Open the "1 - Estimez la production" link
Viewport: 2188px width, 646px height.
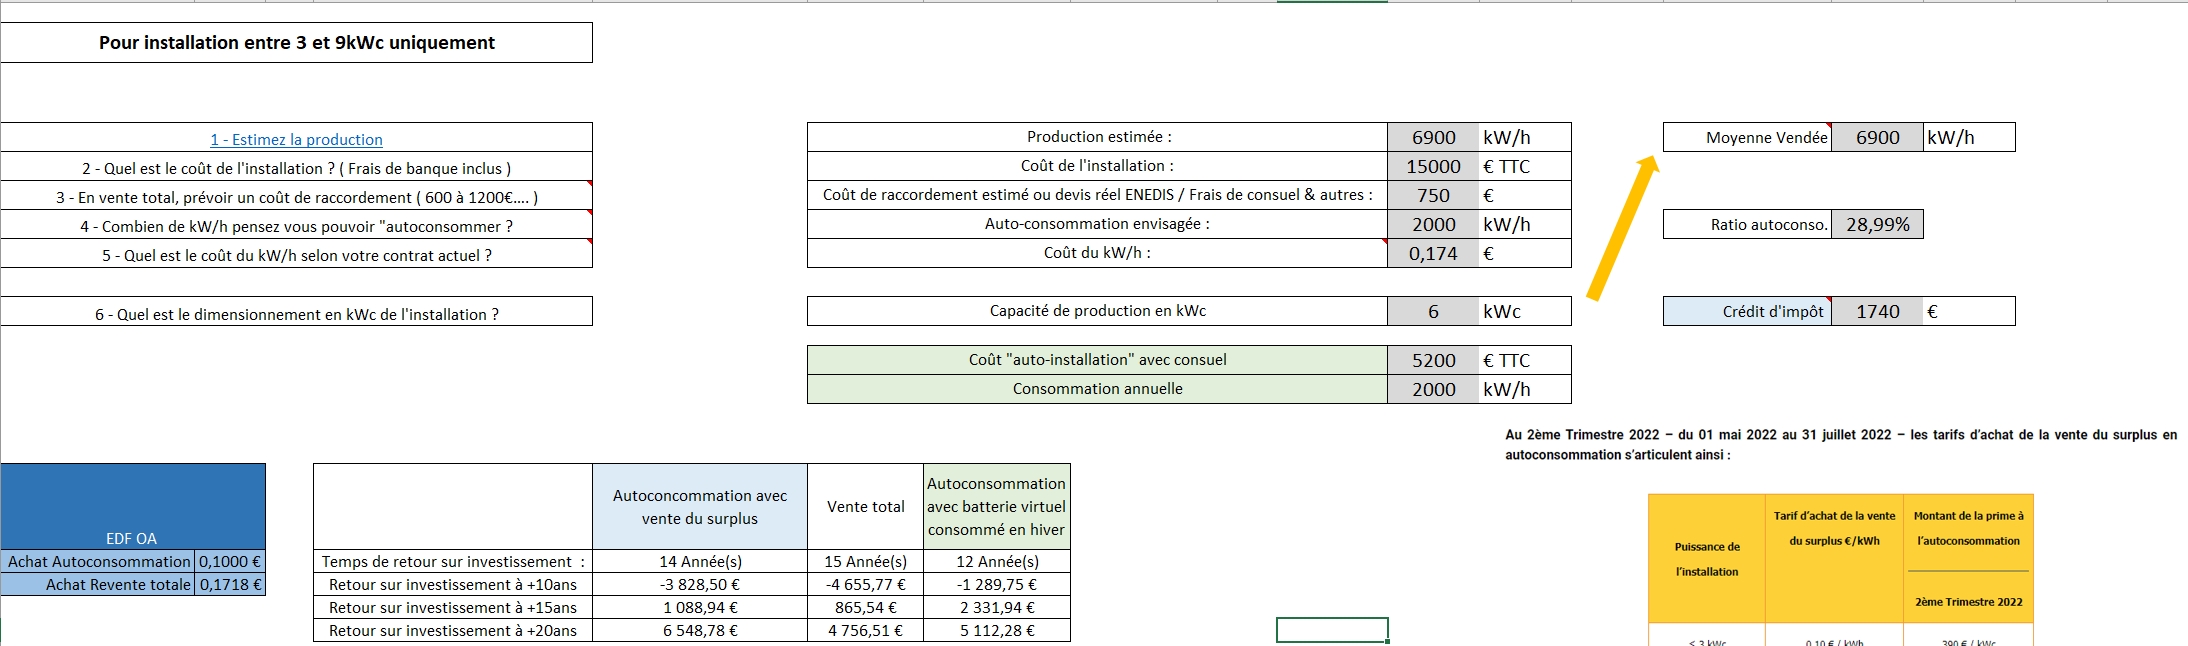pyautogui.click(x=296, y=140)
